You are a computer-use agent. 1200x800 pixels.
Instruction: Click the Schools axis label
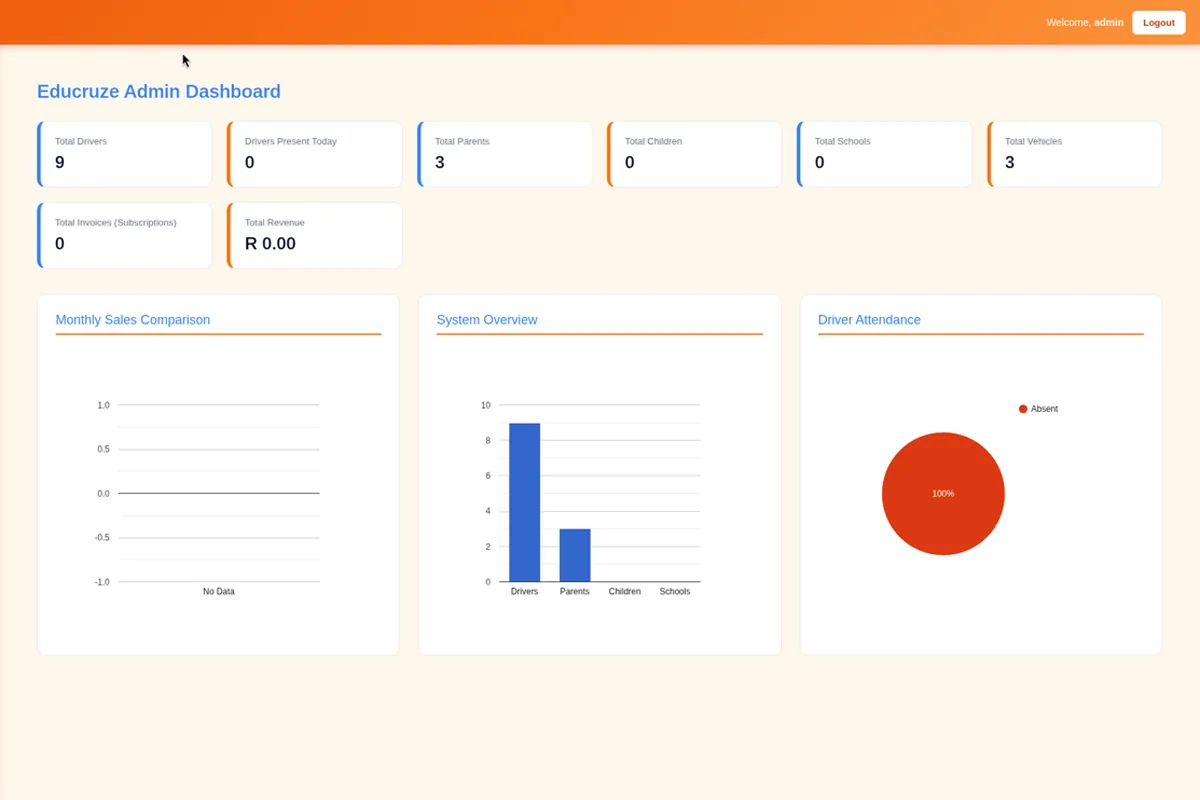click(x=675, y=591)
